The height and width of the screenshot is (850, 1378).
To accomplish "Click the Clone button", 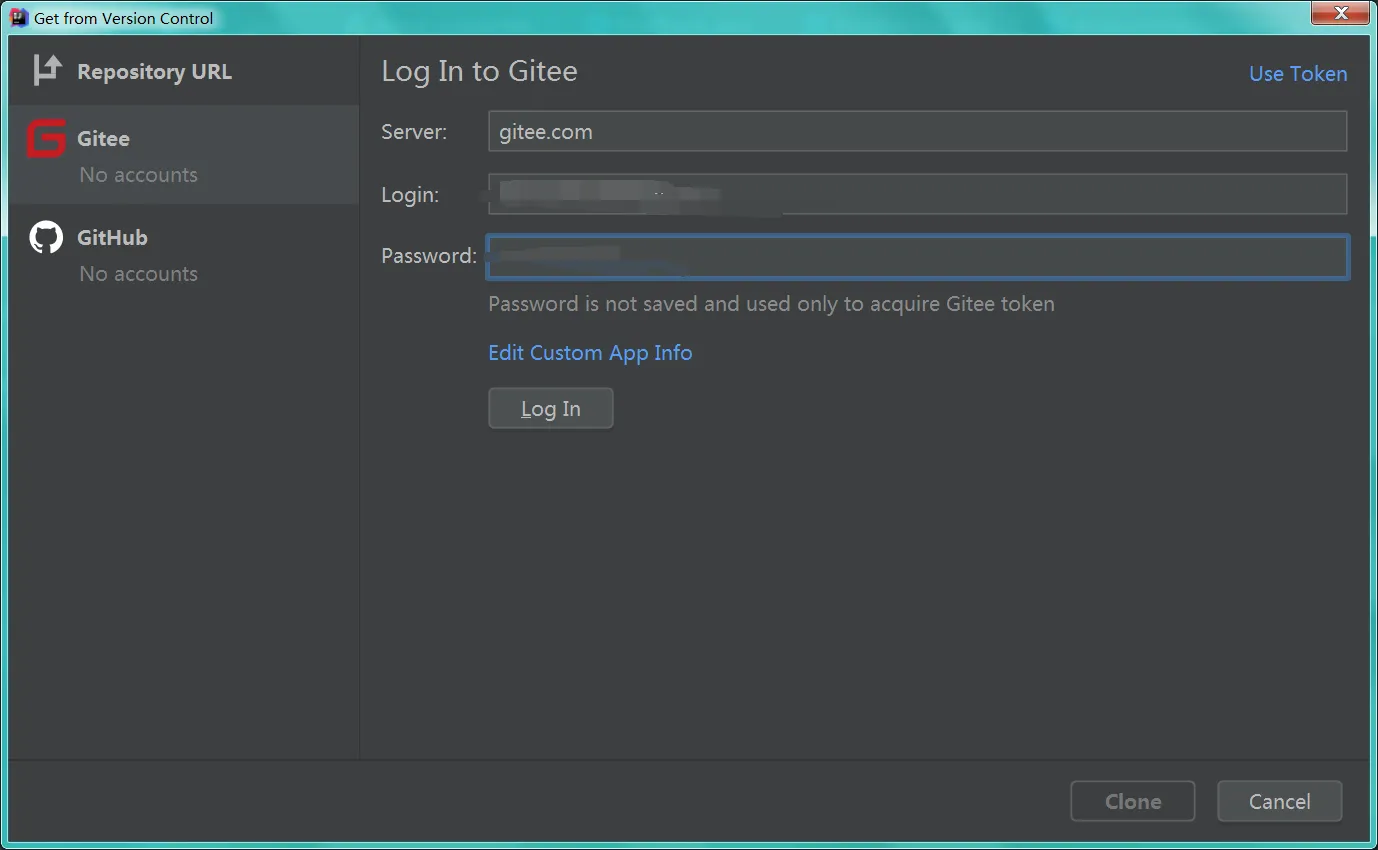I will [x=1133, y=801].
